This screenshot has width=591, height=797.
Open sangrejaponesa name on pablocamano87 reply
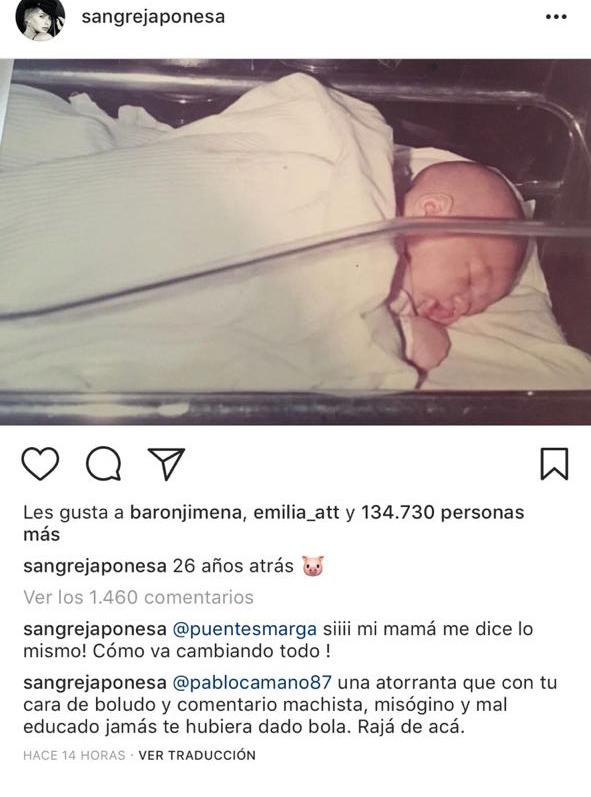click(x=95, y=683)
